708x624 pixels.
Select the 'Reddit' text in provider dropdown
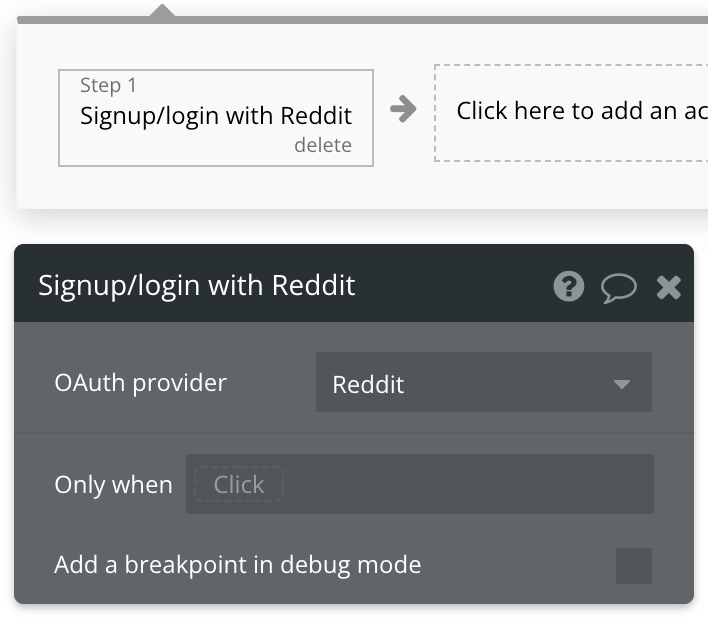(x=368, y=385)
